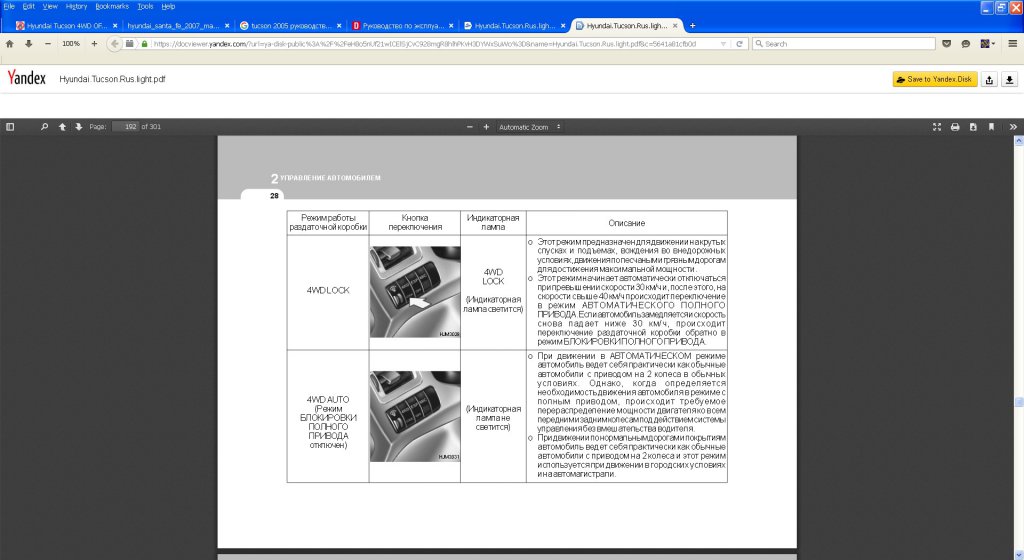
Task: Close the Hyundai Tucson 4WD tab
Action: (115, 25)
